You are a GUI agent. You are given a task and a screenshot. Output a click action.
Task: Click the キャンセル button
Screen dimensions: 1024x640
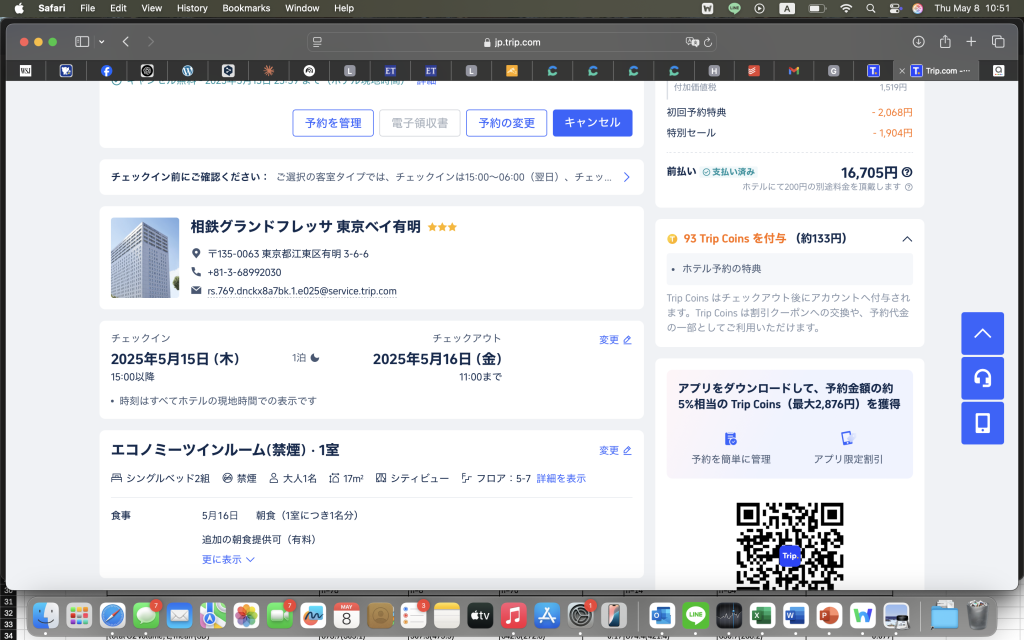(x=592, y=123)
